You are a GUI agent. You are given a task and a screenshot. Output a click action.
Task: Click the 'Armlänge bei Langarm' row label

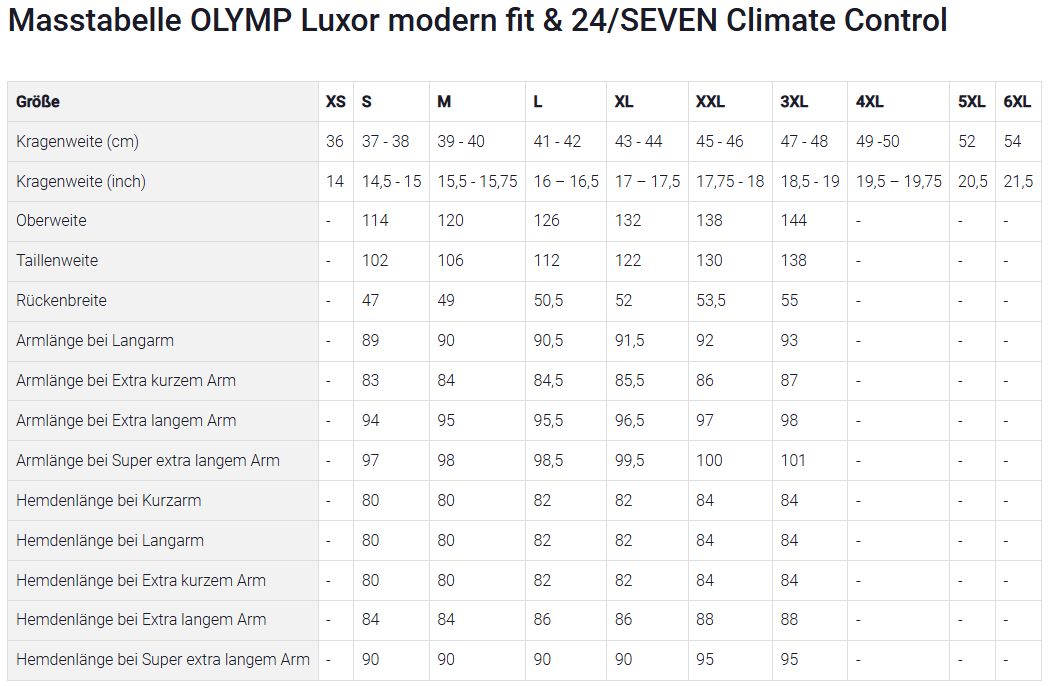95,341
